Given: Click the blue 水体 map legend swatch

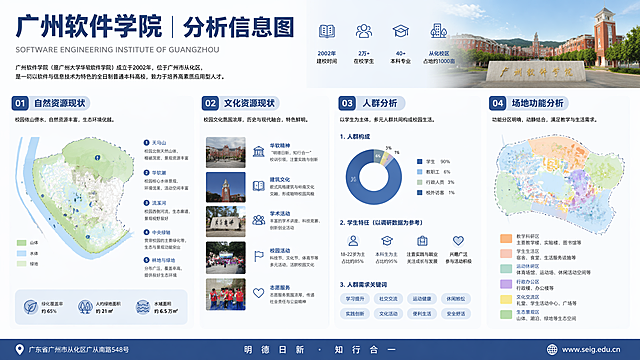Looking at the screenshot, I should (22, 253).
